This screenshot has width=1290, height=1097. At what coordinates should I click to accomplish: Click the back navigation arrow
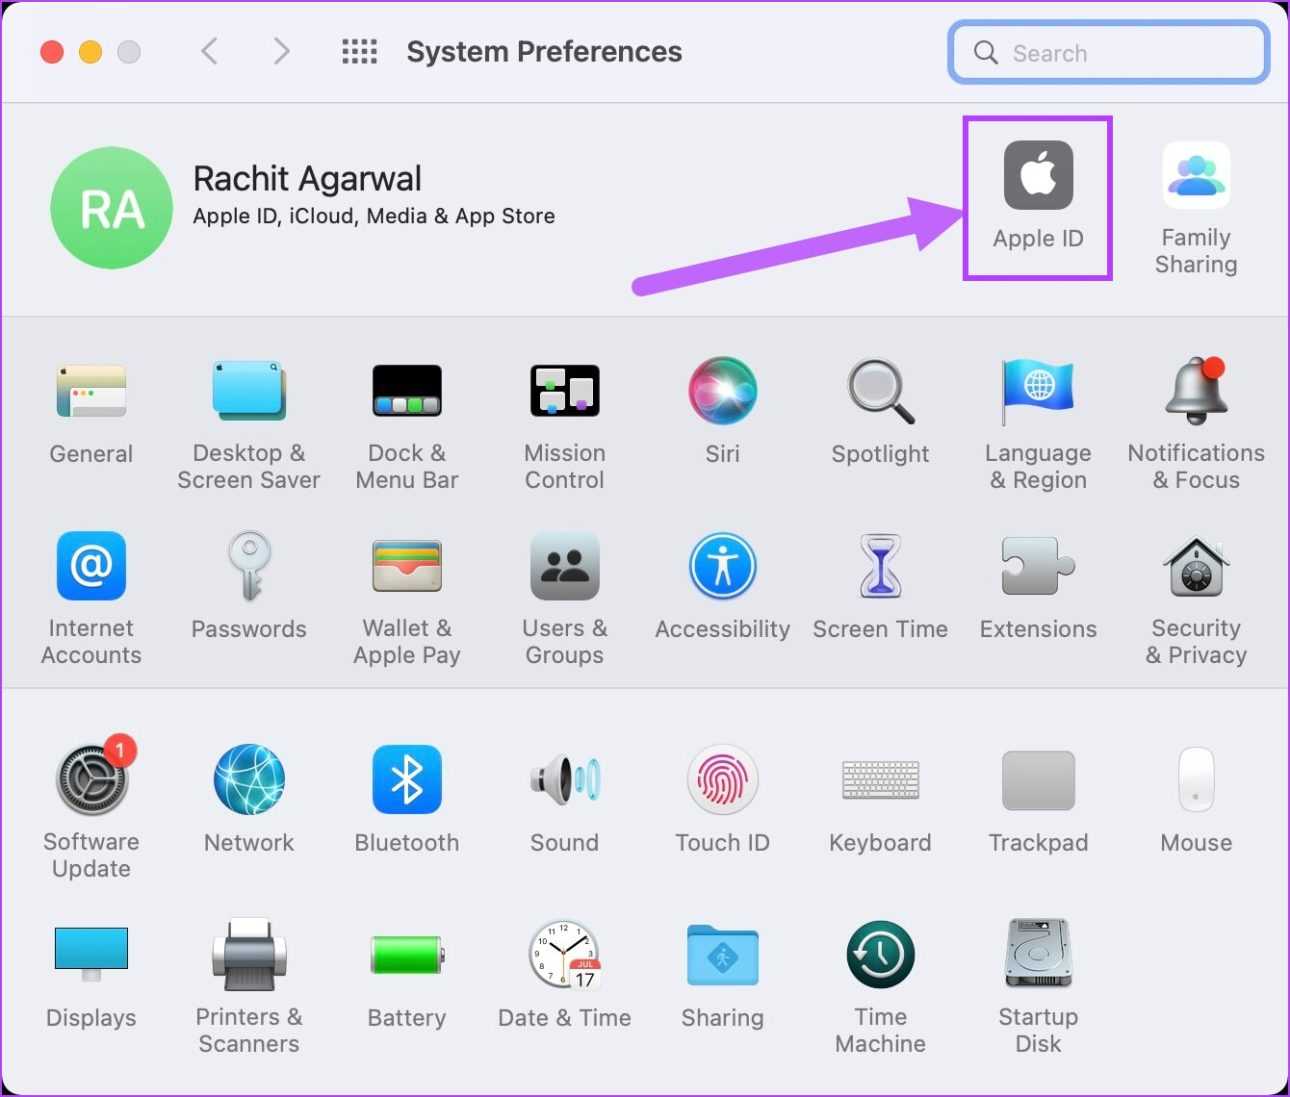click(x=209, y=52)
